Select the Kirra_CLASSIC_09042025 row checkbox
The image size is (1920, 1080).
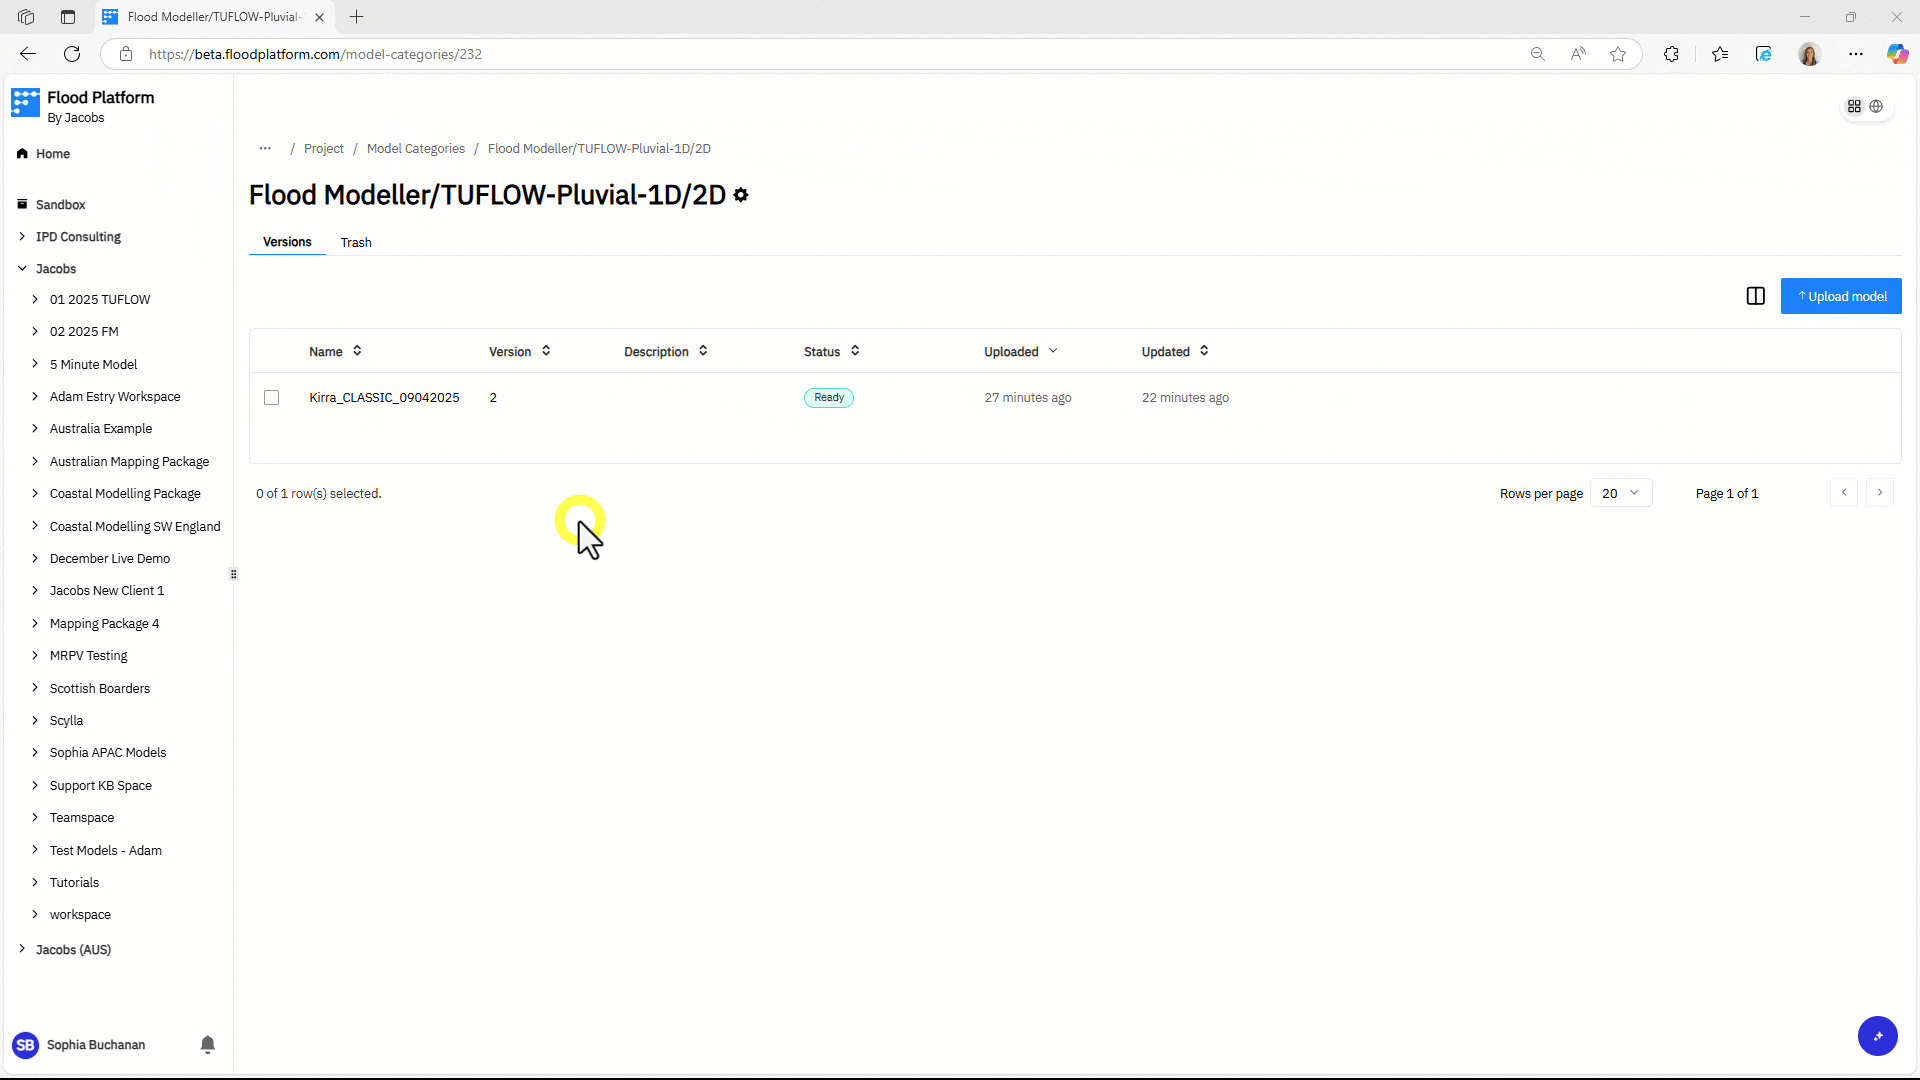coord(271,398)
